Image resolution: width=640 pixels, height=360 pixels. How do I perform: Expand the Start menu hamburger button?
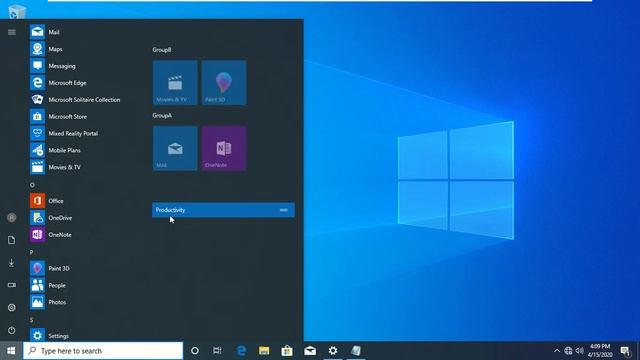tap(12, 32)
